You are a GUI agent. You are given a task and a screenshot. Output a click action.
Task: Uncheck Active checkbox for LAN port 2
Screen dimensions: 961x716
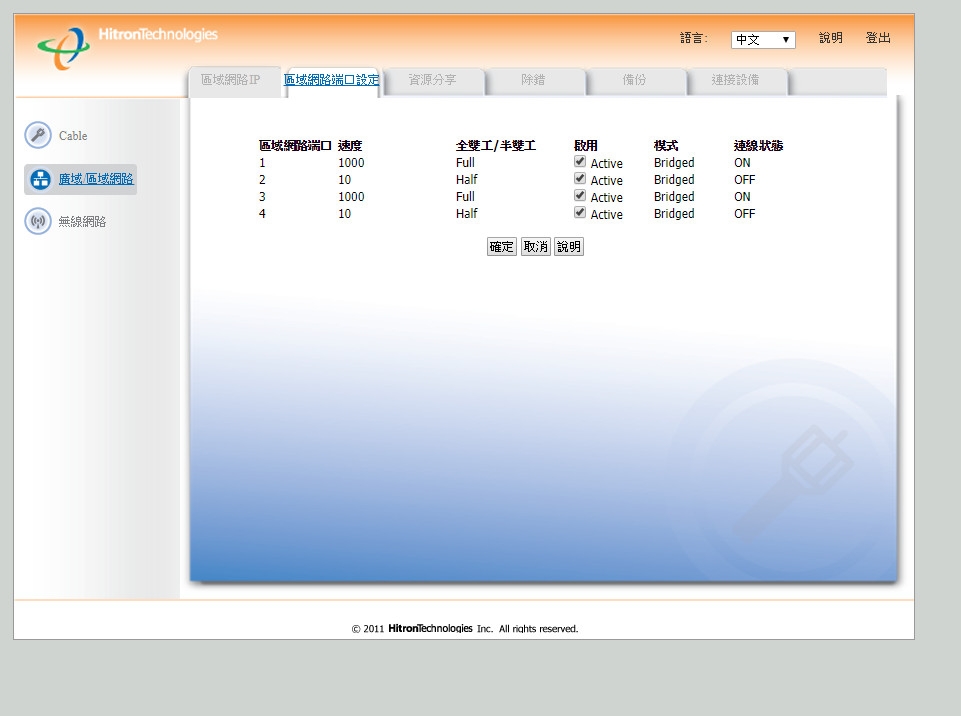click(x=580, y=178)
